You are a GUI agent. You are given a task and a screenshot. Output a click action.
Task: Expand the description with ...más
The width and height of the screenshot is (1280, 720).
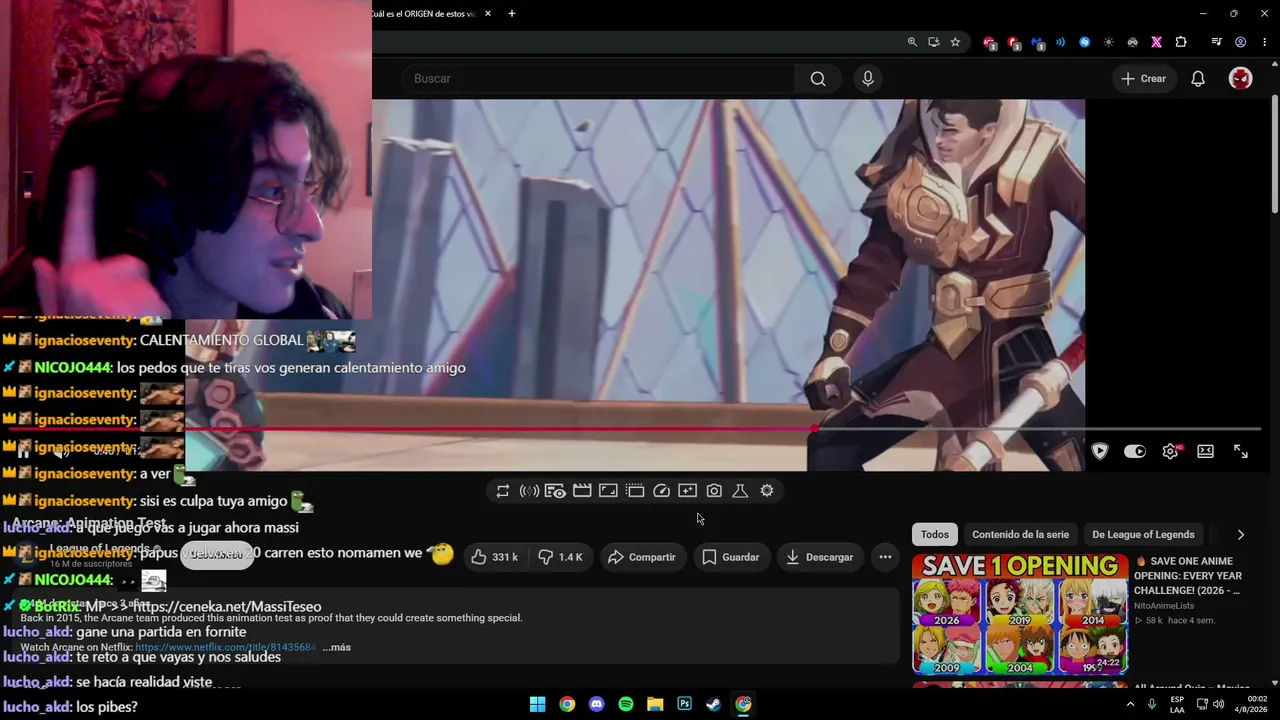pos(337,648)
